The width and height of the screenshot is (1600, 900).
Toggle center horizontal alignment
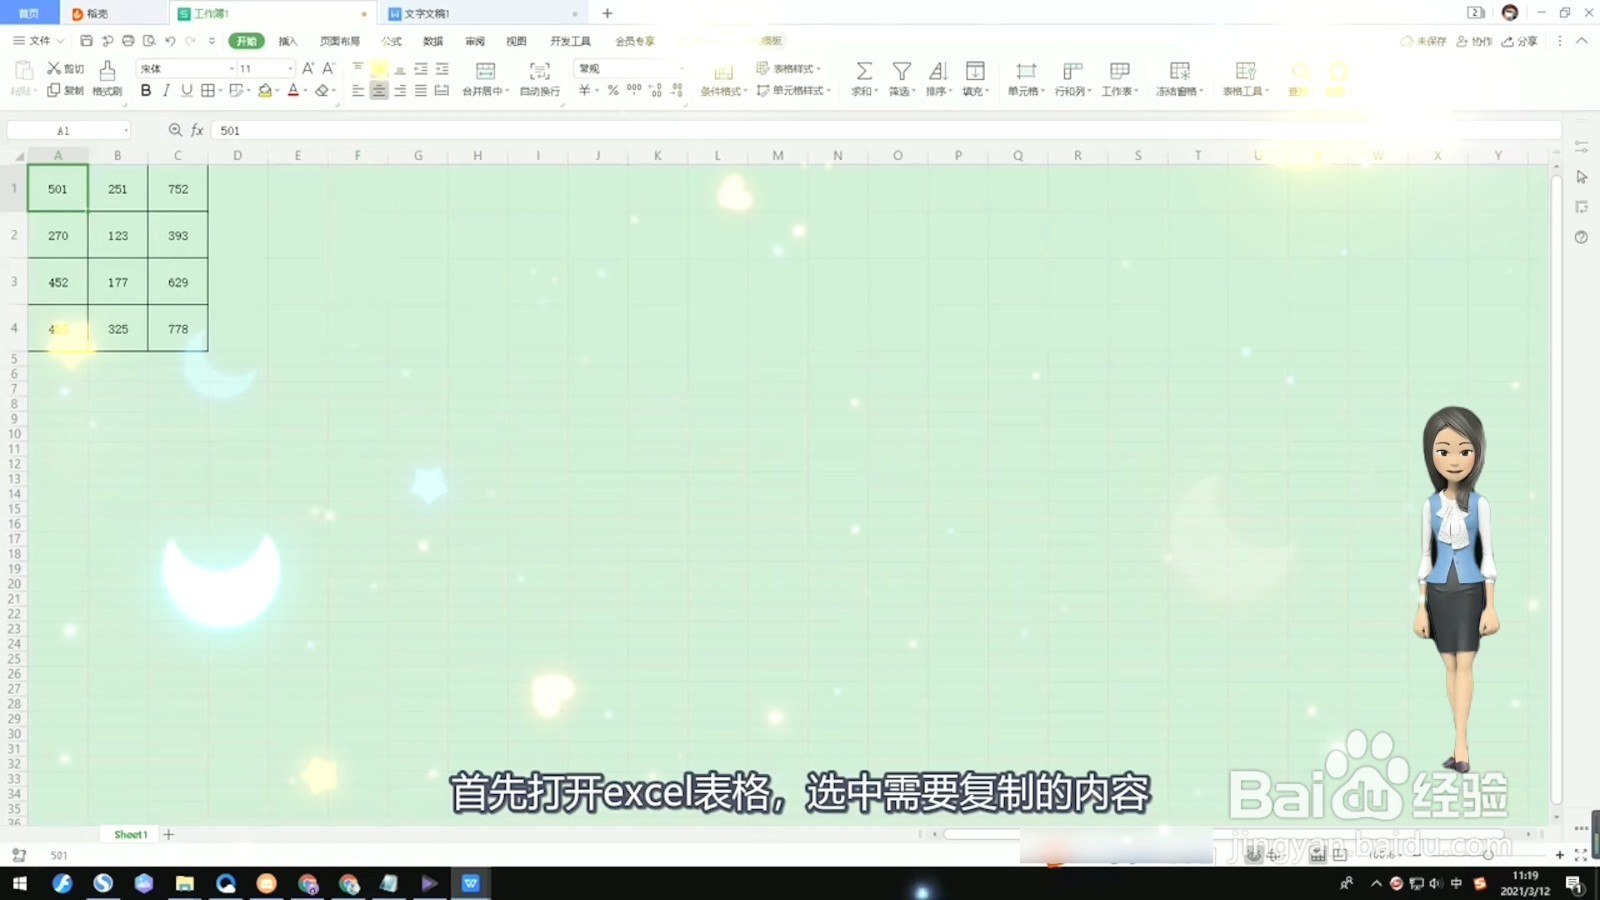coord(379,90)
